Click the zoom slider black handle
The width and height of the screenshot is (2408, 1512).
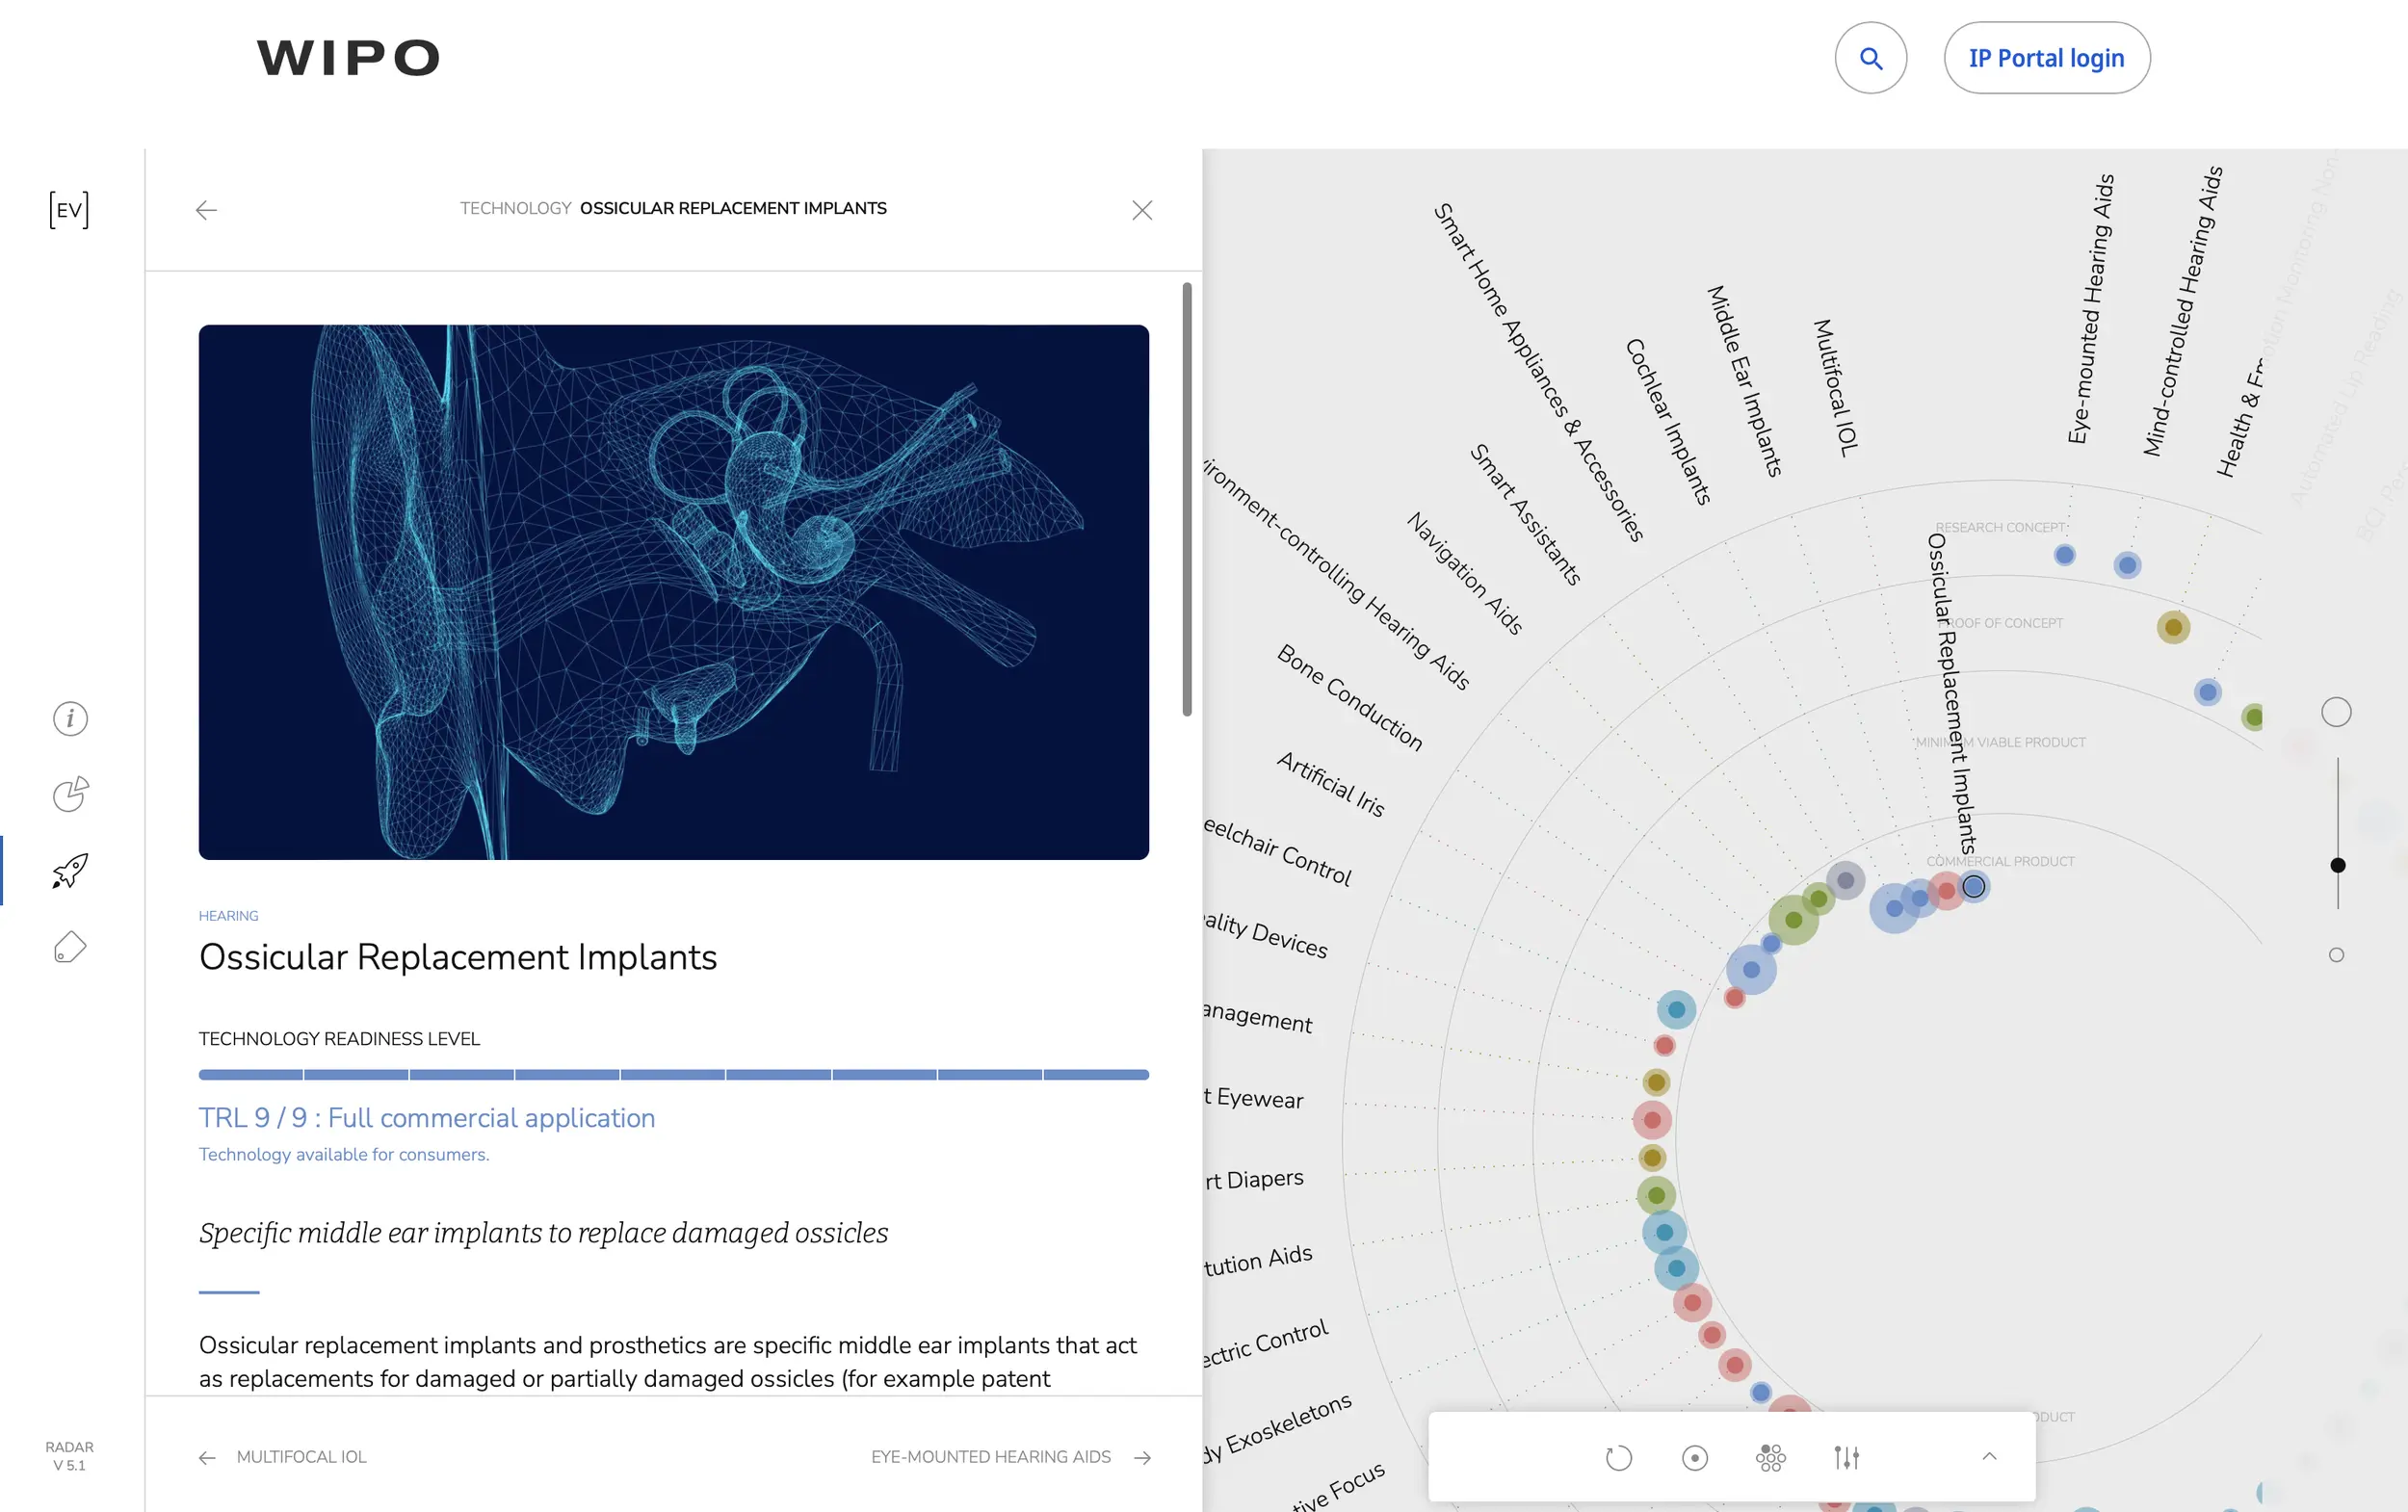click(x=2337, y=865)
